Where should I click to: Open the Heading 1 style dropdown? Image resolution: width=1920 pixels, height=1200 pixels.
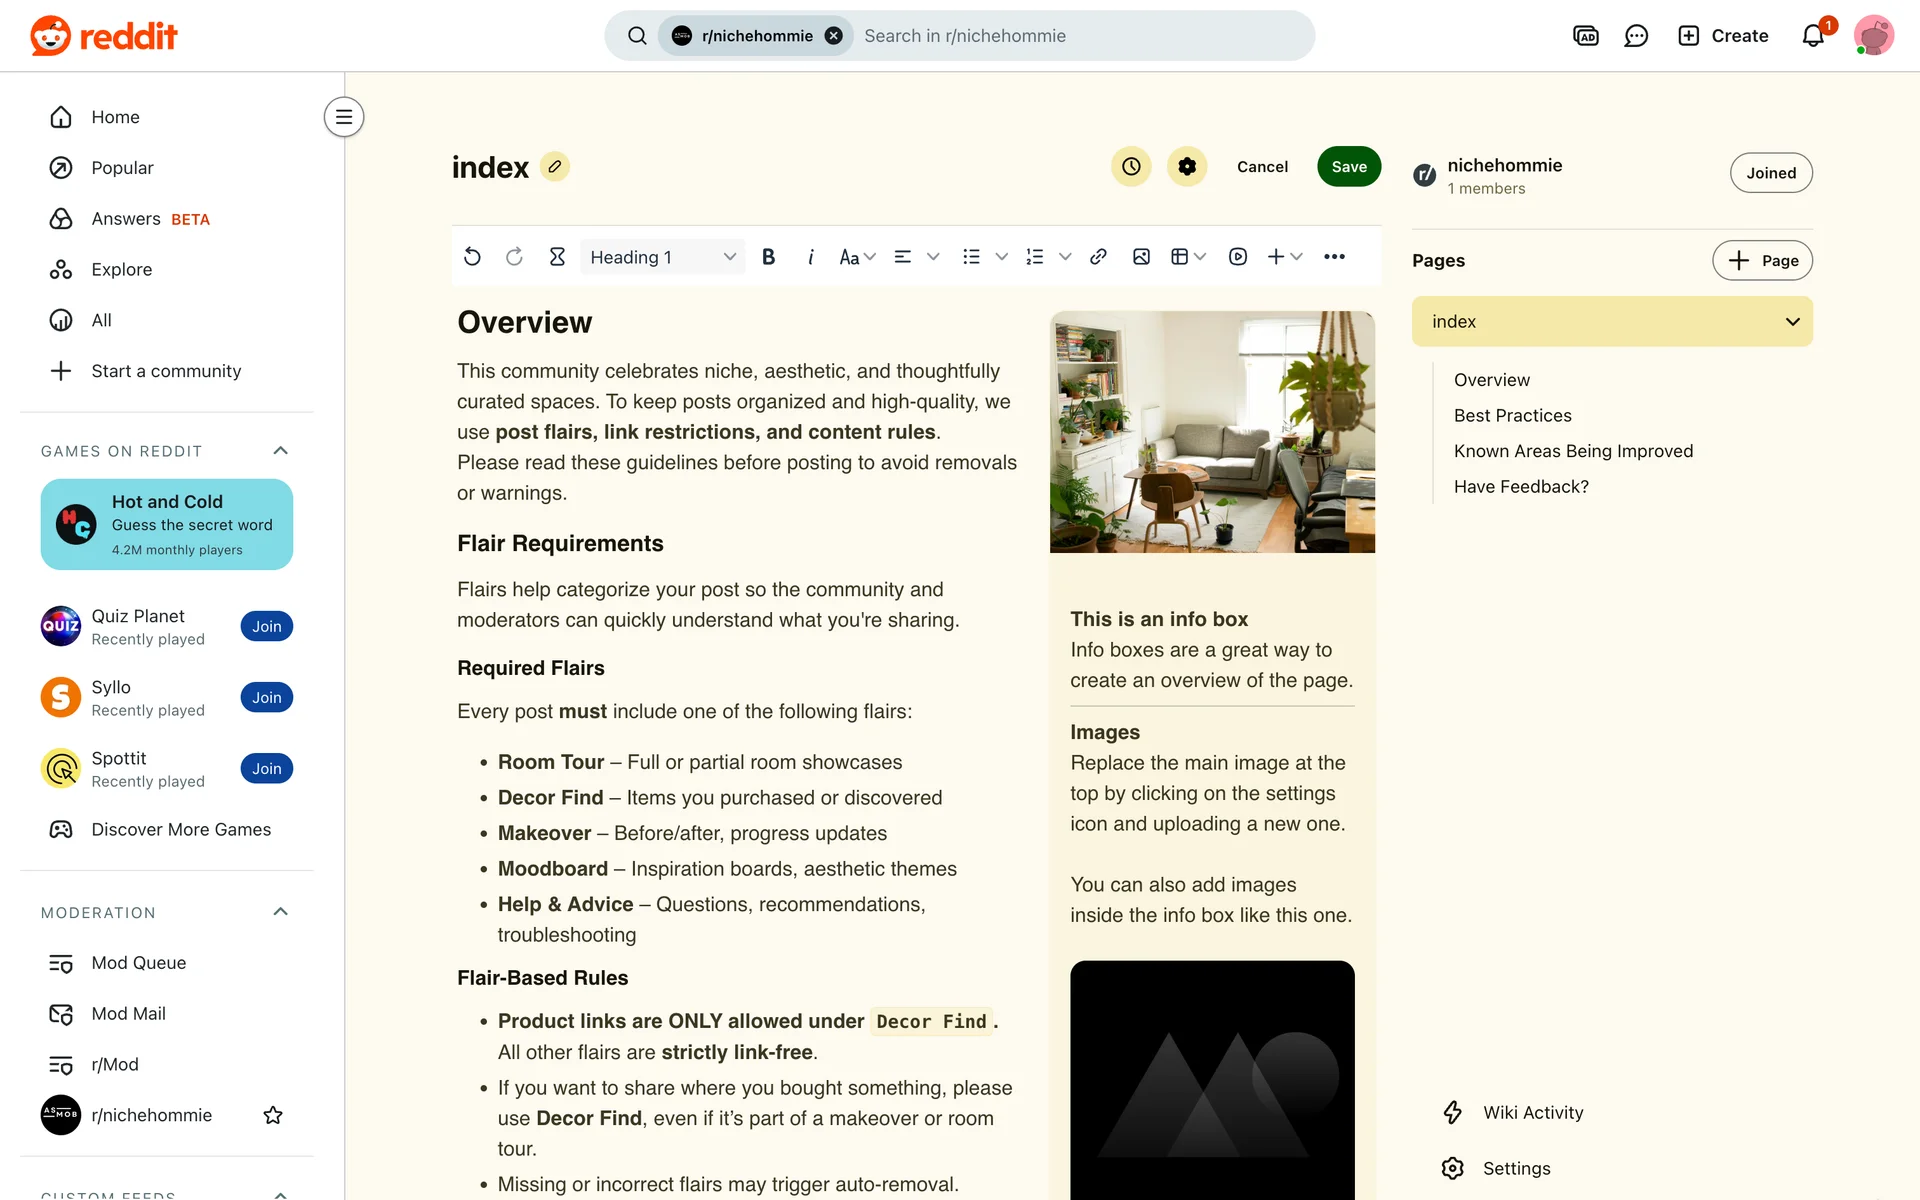coord(662,257)
